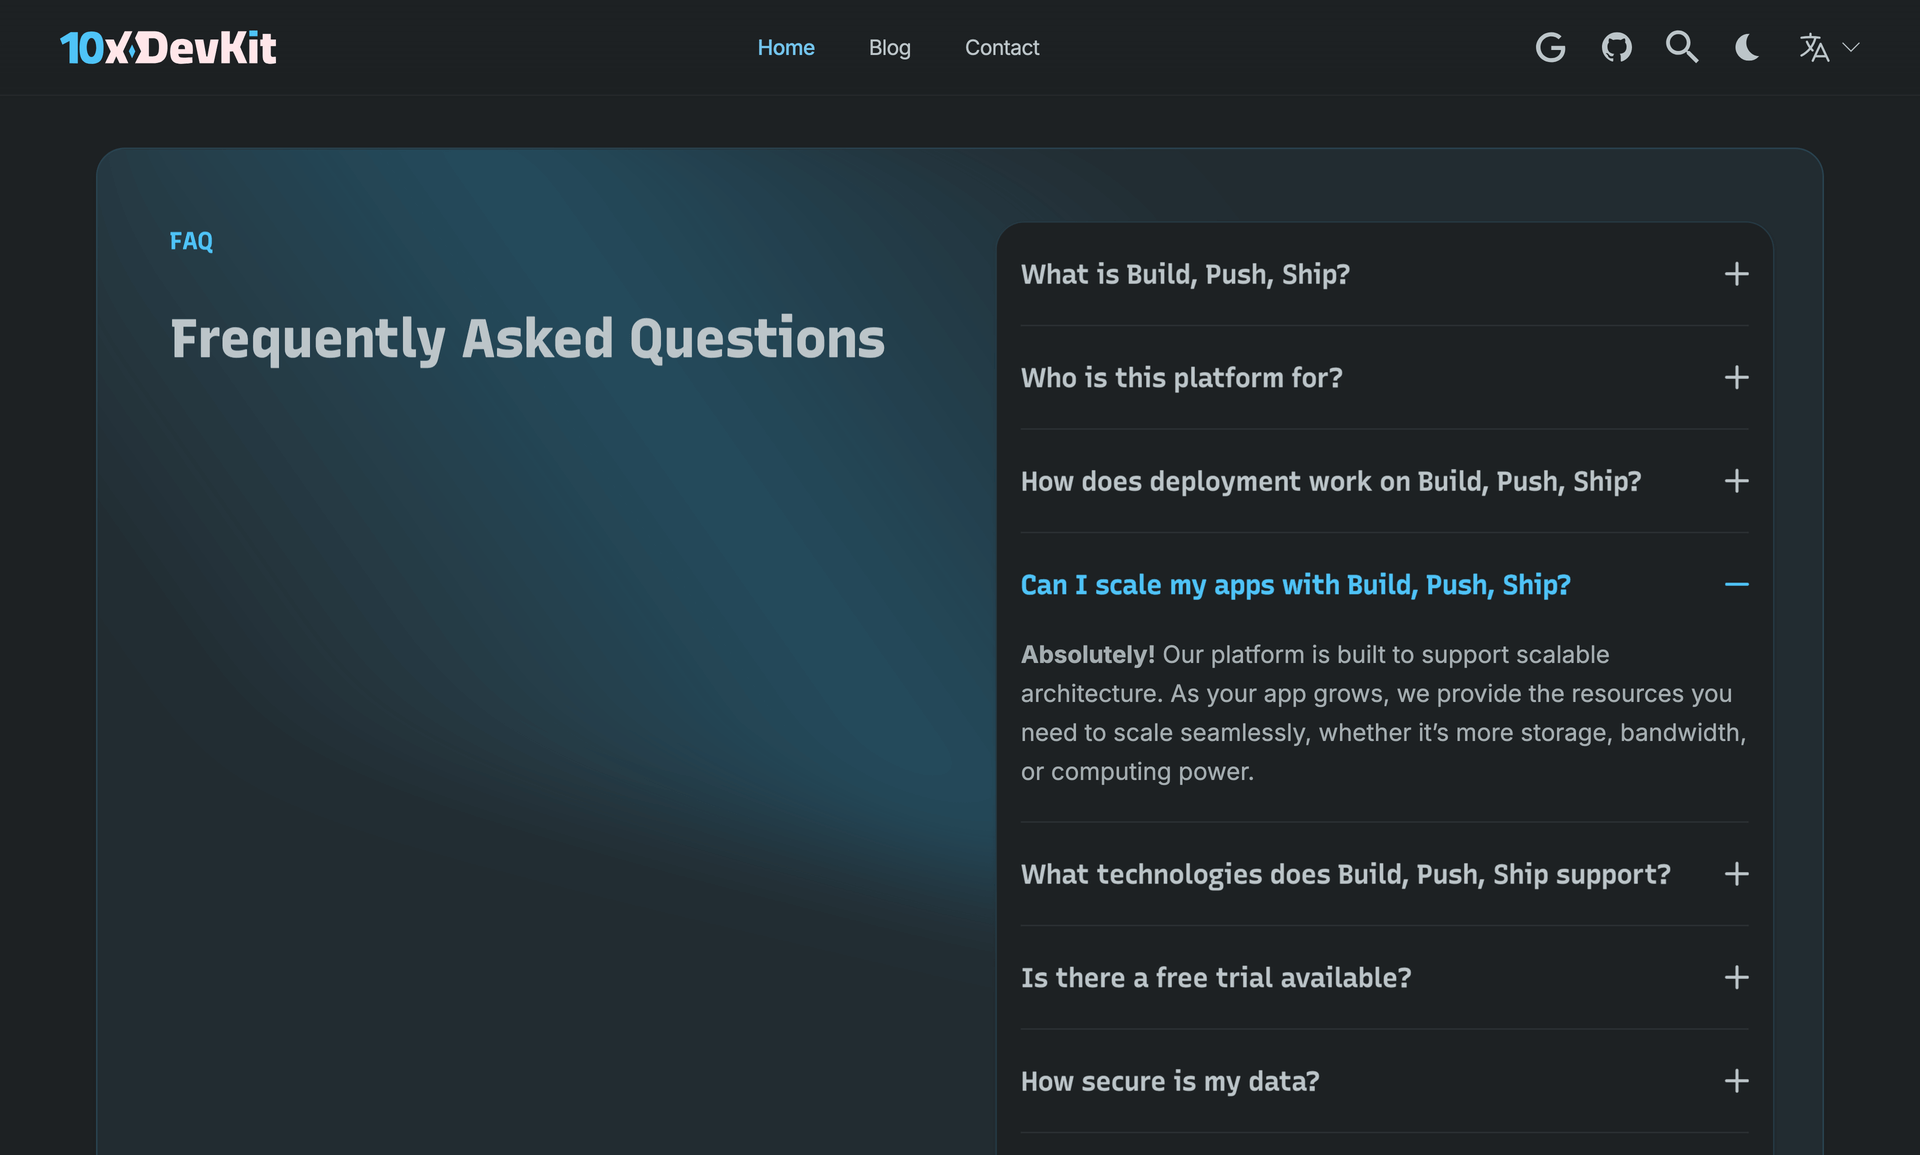The height and width of the screenshot is (1155, 1920).
Task: Toggle dark mode with moon icon
Action: pyautogui.click(x=1747, y=47)
